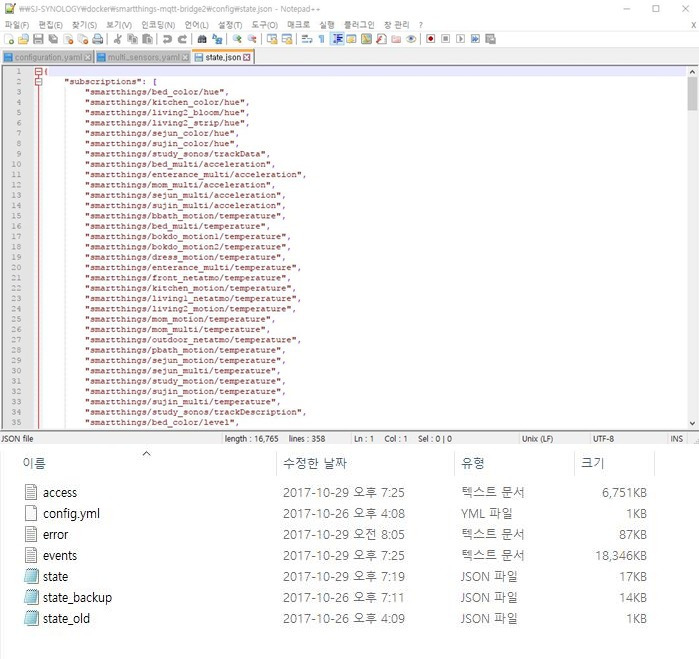Sort files by the 수정한 날짜 column
The width and height of the screenshot is (699, 659).
(315, 463)
